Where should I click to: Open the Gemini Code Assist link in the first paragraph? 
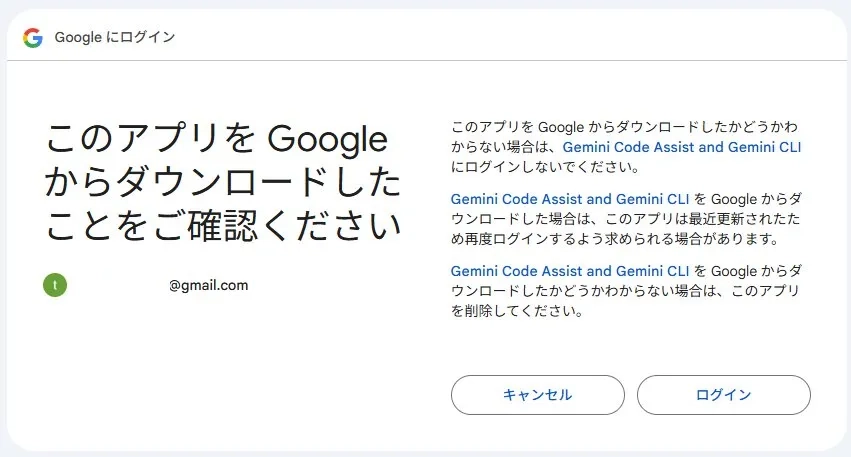(x=682, y=147)
